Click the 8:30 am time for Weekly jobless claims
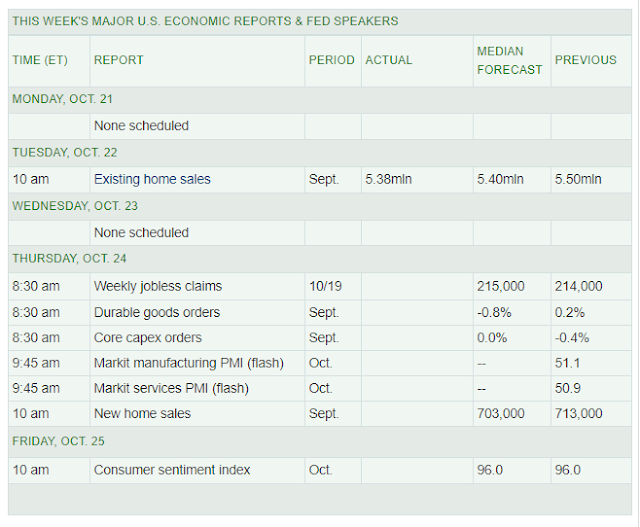The width and height of the screenshot is (640, 527). 36,286
